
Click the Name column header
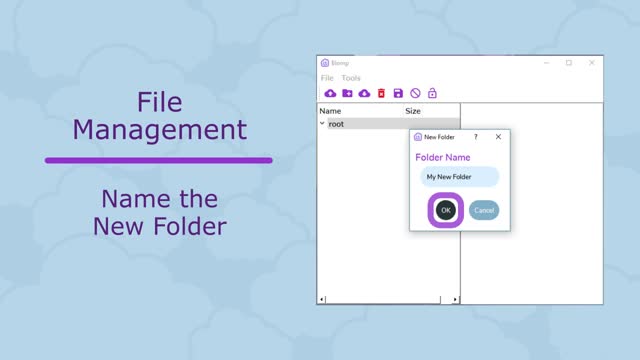coord(330,111)
